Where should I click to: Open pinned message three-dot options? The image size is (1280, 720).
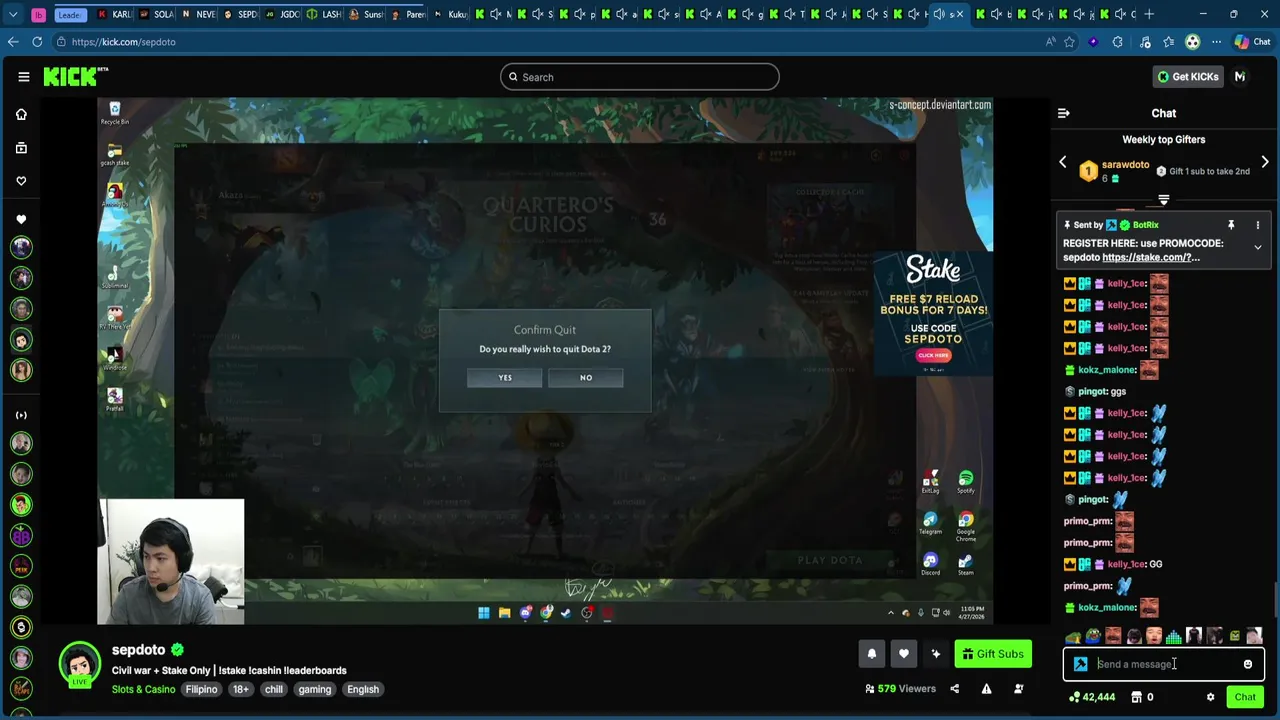point(1258,225)
